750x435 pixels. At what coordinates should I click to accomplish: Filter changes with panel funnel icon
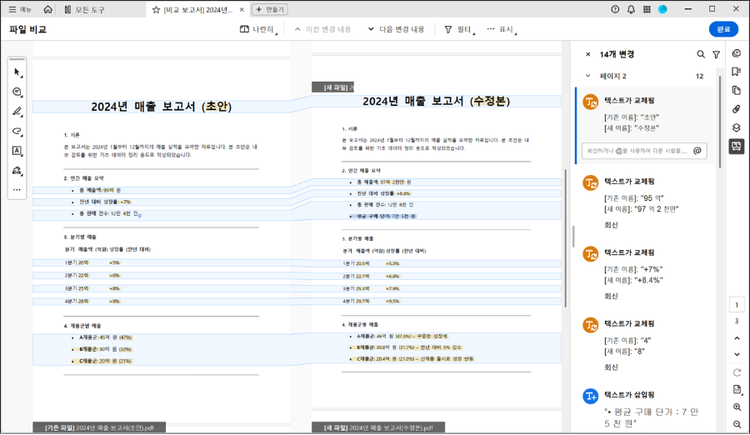pyautogui.click(x=716, y=55)
